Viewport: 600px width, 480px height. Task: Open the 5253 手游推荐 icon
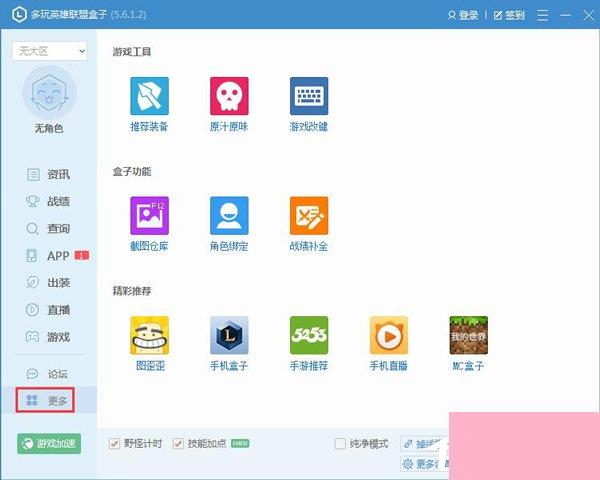click(309, 335)
